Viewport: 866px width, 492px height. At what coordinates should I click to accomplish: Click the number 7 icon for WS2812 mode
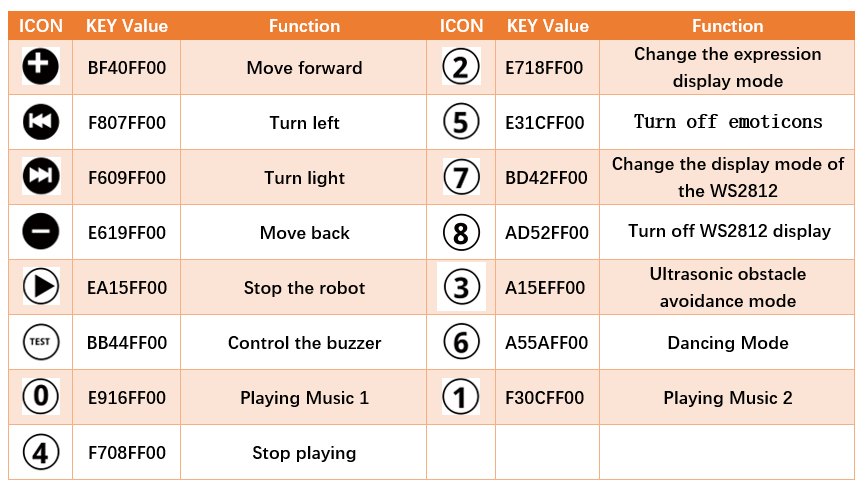461,177
